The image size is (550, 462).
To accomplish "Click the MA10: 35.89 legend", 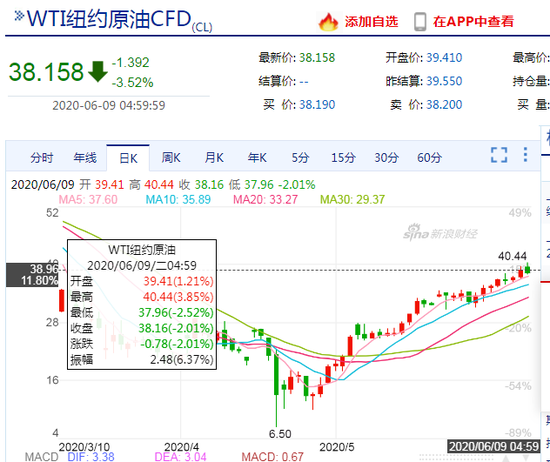I will (178, 200).
